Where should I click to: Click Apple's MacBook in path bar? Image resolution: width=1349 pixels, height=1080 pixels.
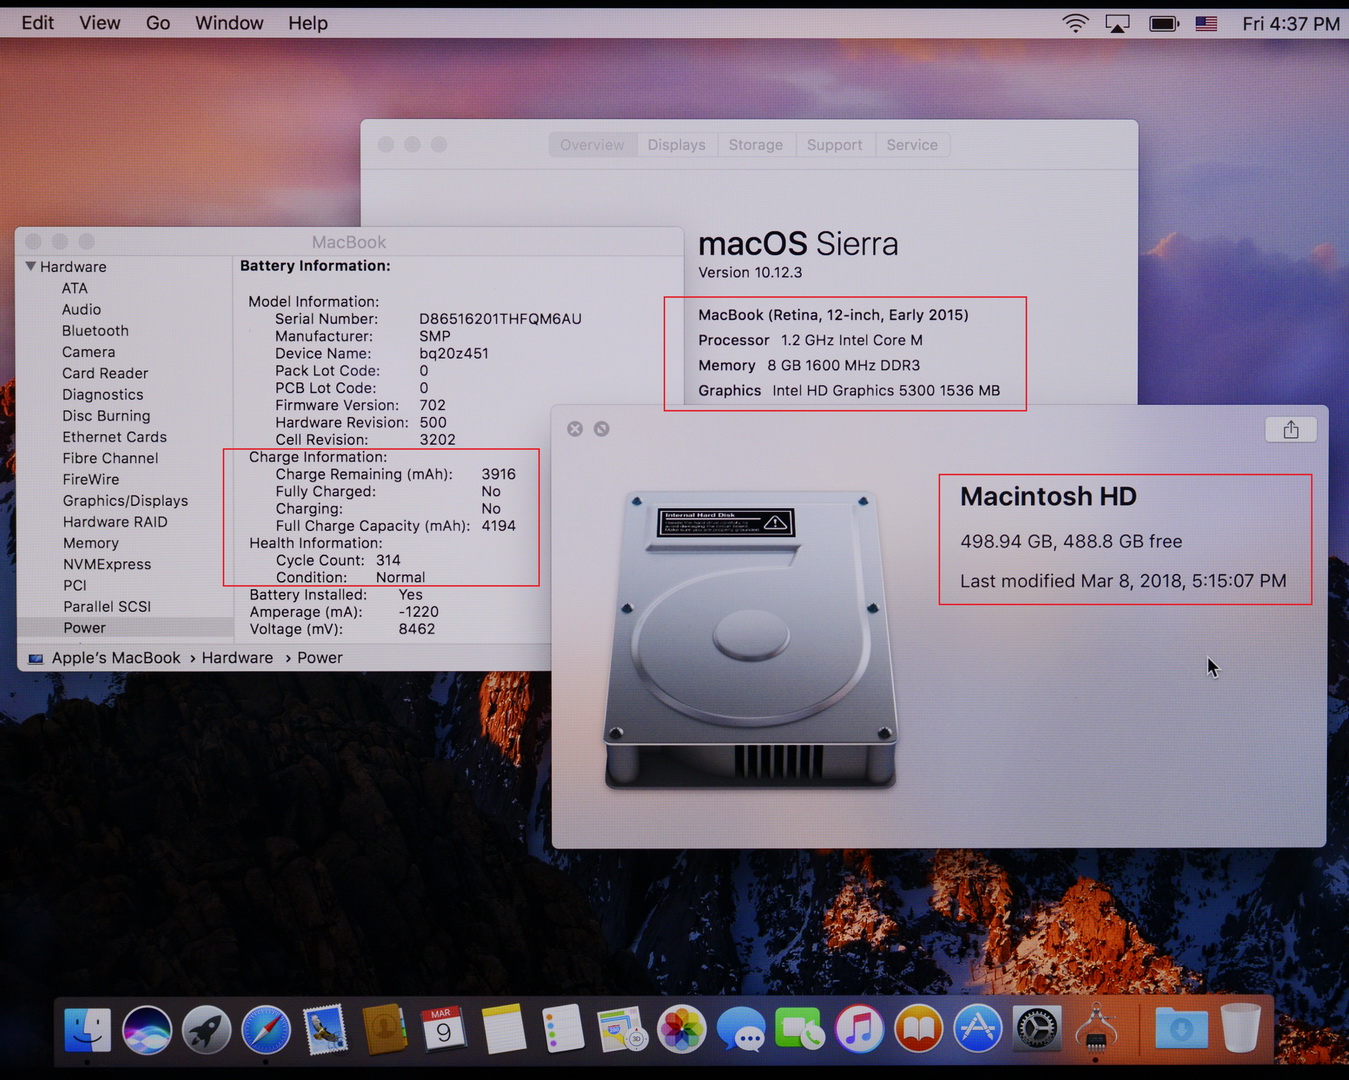pos(116,657)
